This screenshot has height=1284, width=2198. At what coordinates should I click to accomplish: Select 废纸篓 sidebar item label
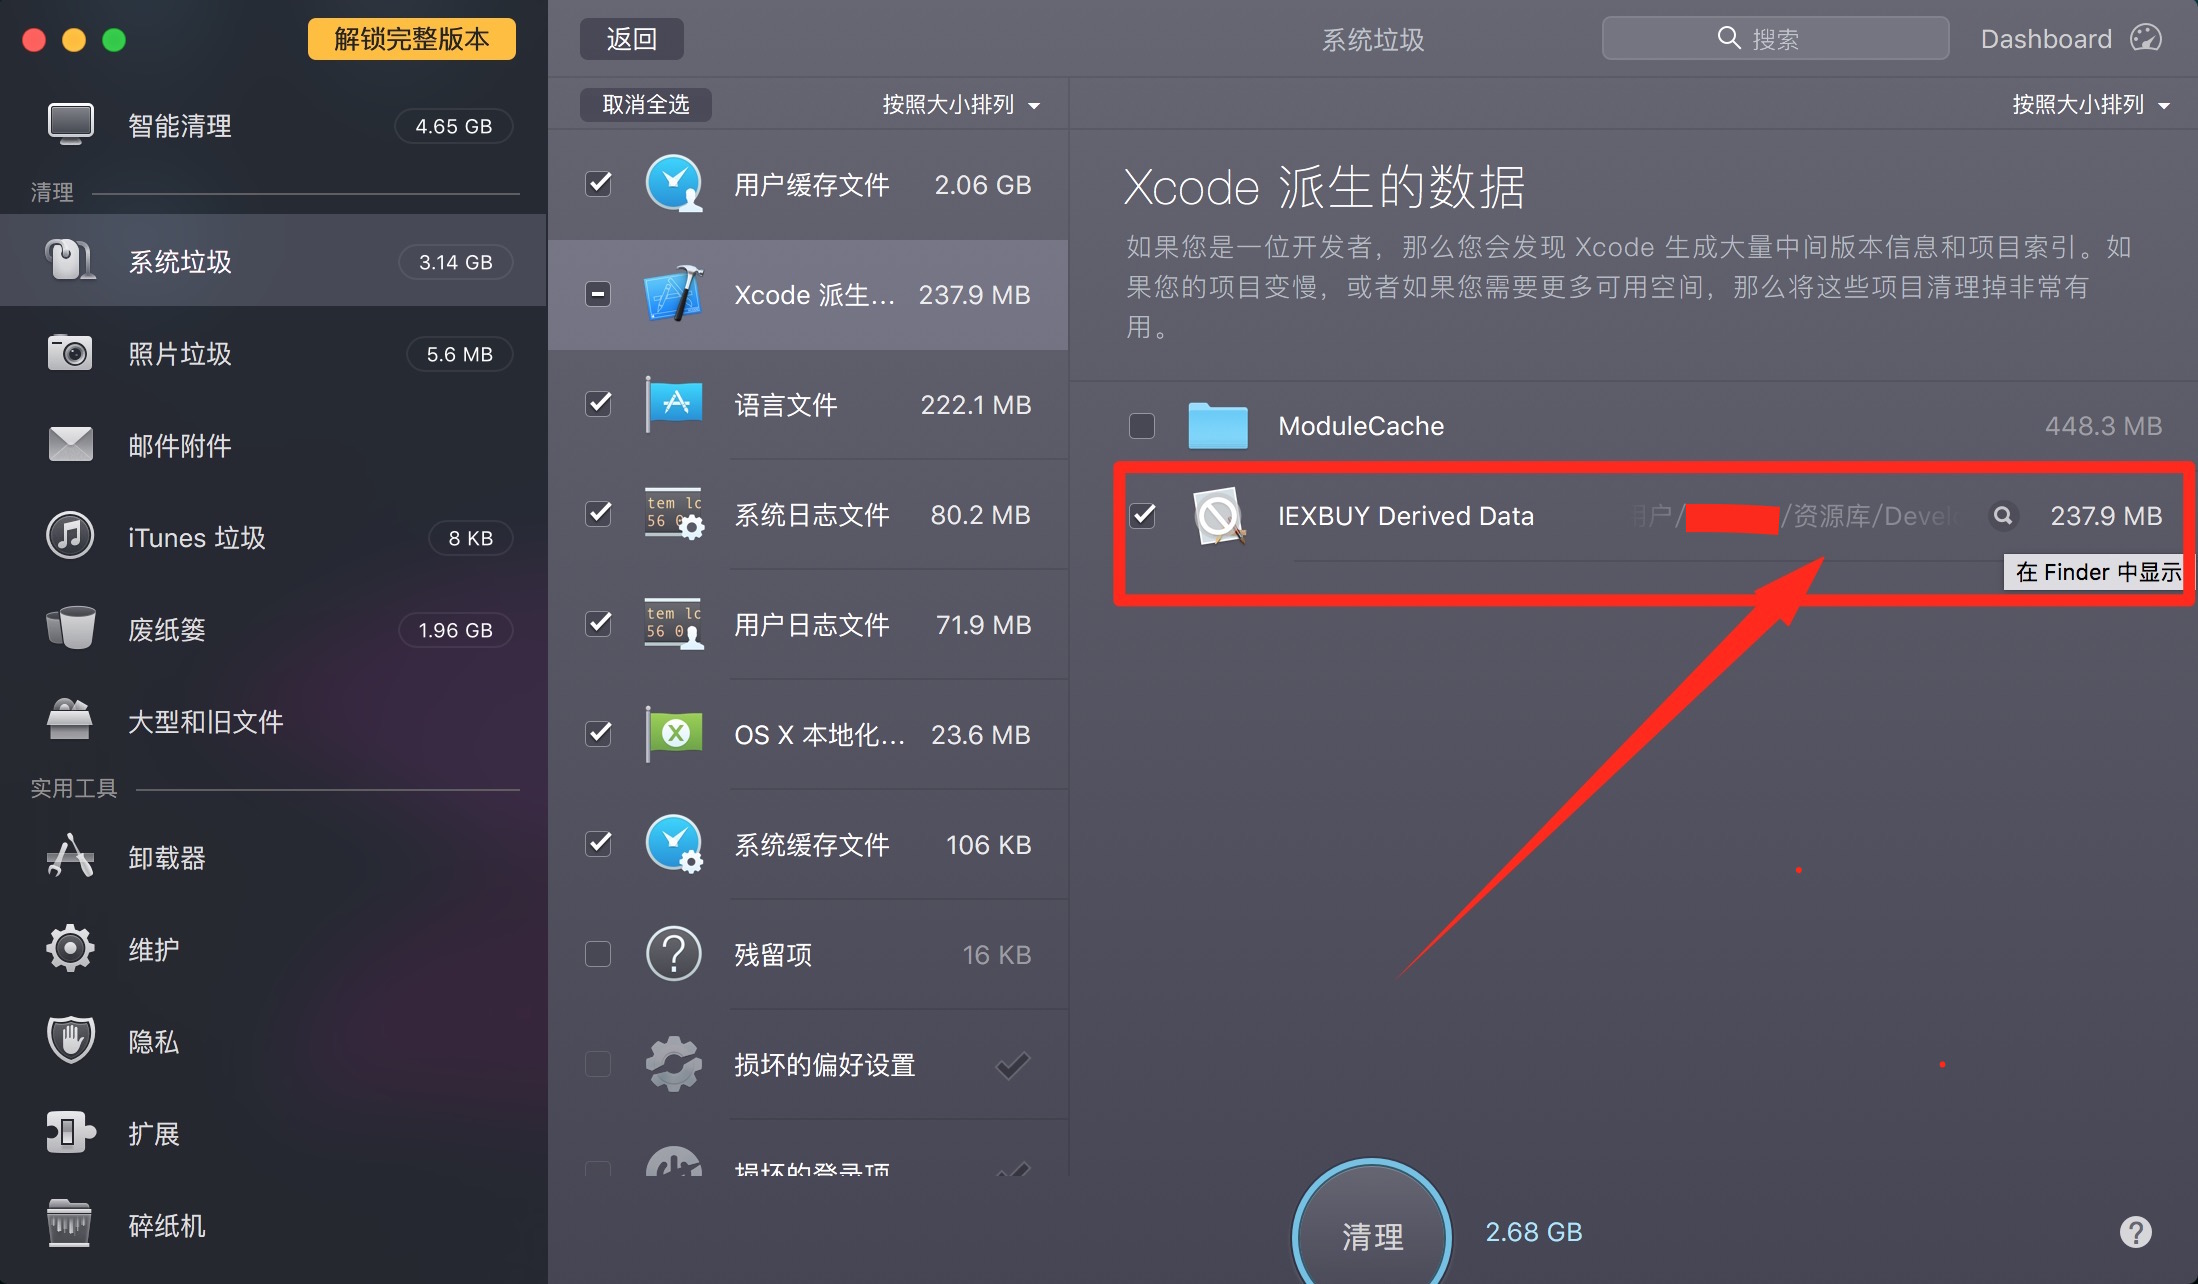click(167, 630)
